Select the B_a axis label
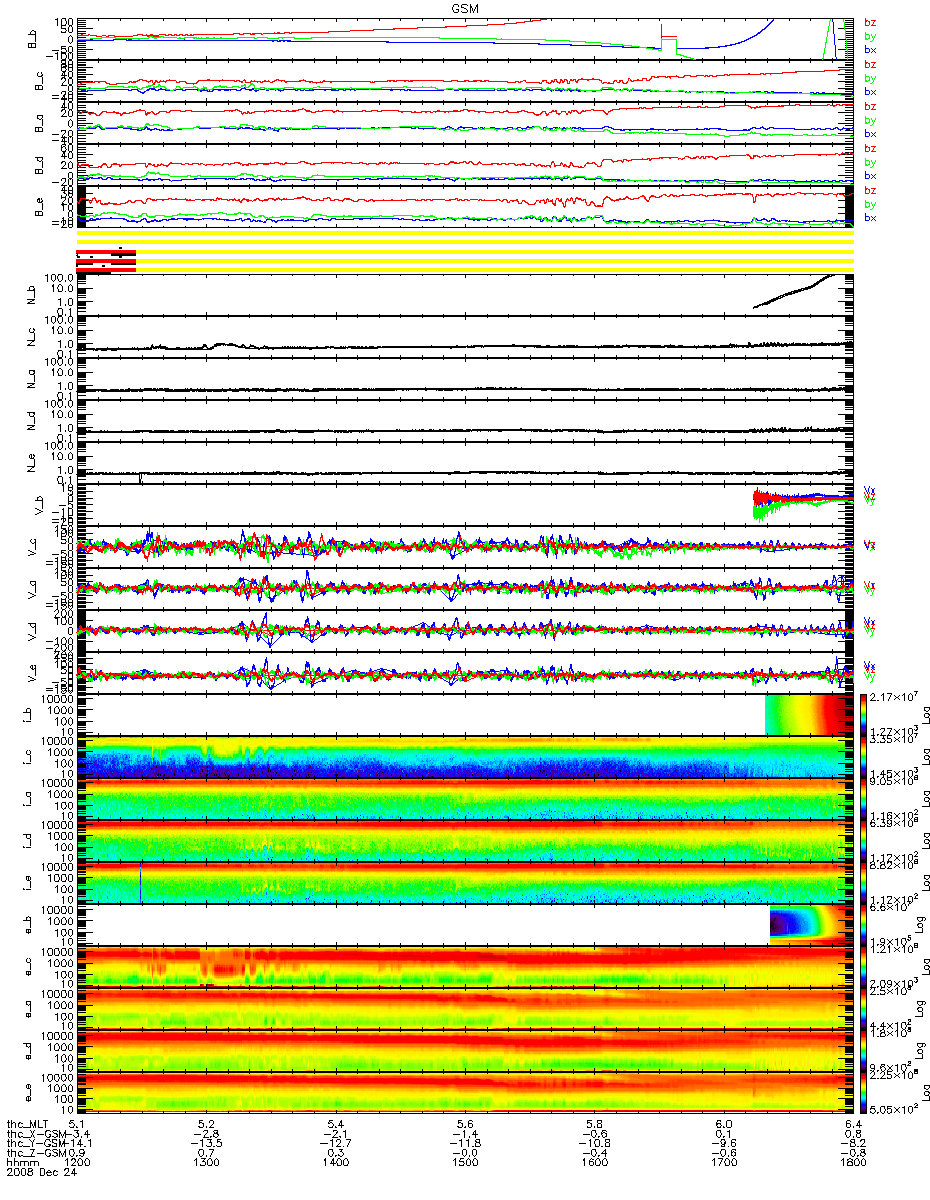 click(x=41, y=123)
